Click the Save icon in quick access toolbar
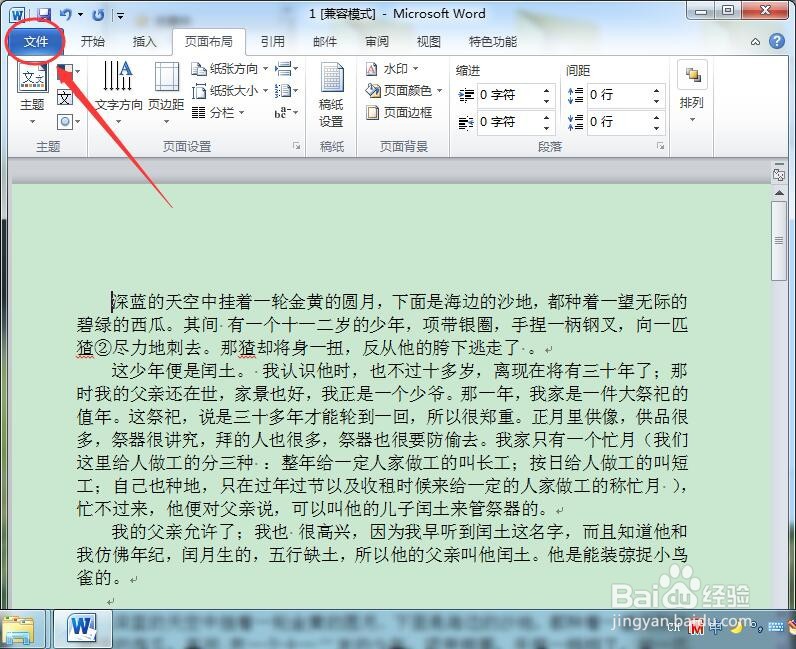 click(x=44, y=14)
